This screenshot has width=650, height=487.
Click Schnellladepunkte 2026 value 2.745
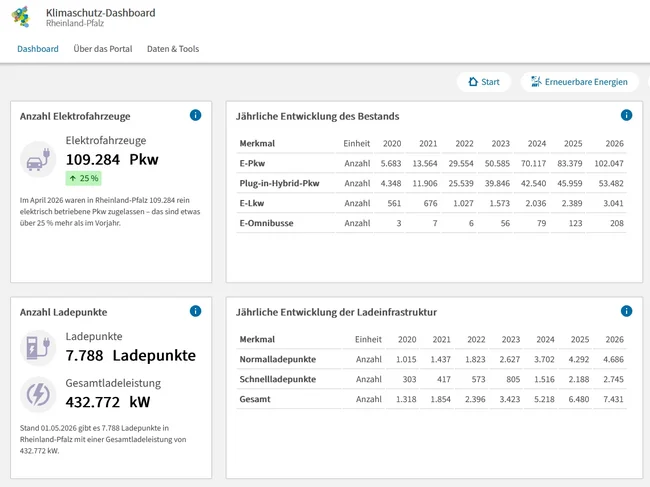click(x=613, y=379)
